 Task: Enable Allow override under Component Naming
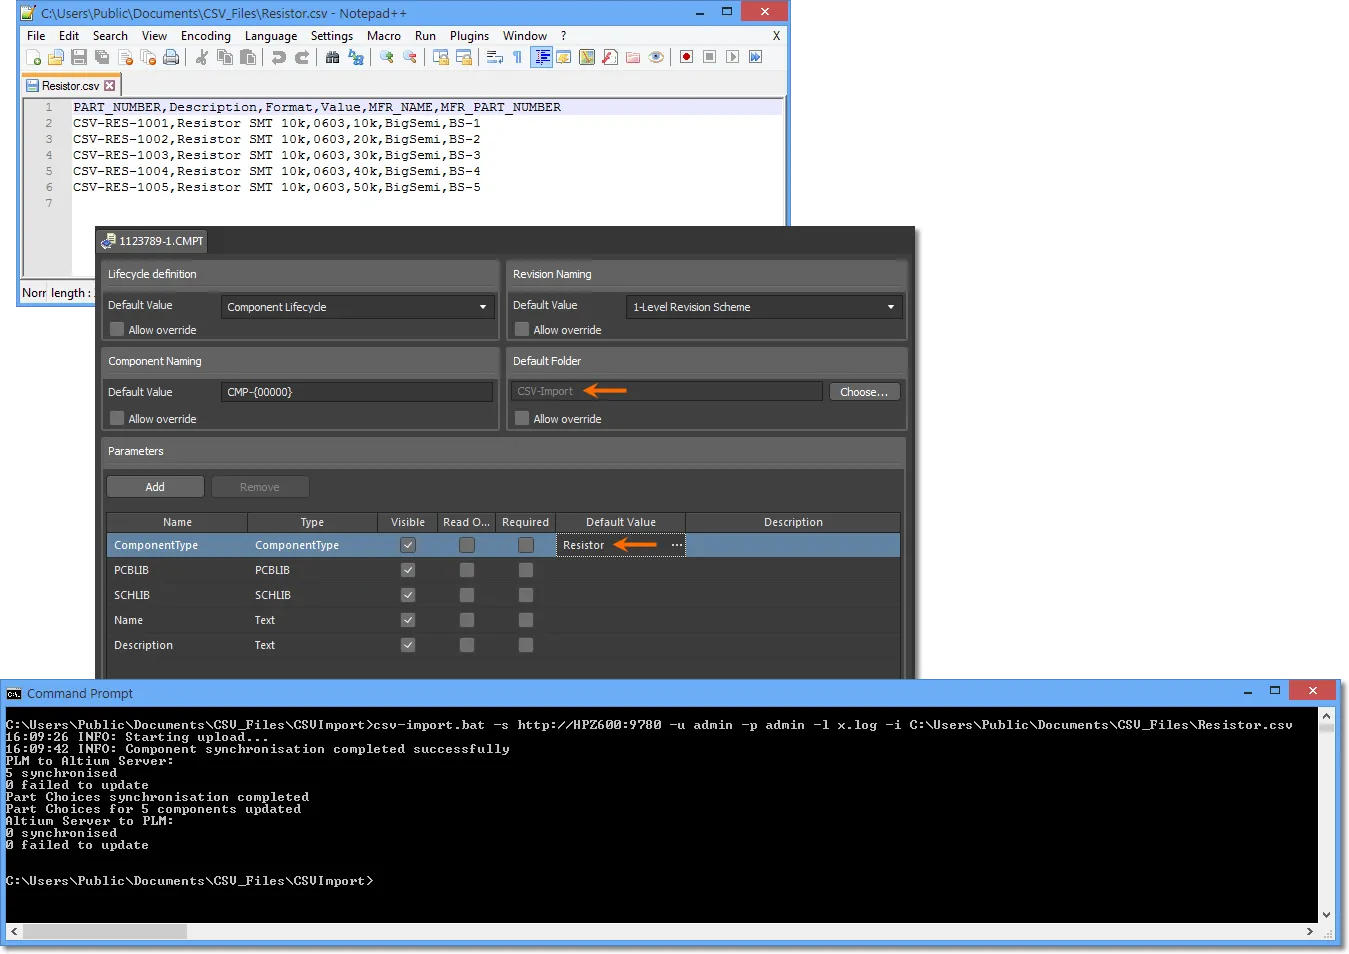click(x=117, y=418)
